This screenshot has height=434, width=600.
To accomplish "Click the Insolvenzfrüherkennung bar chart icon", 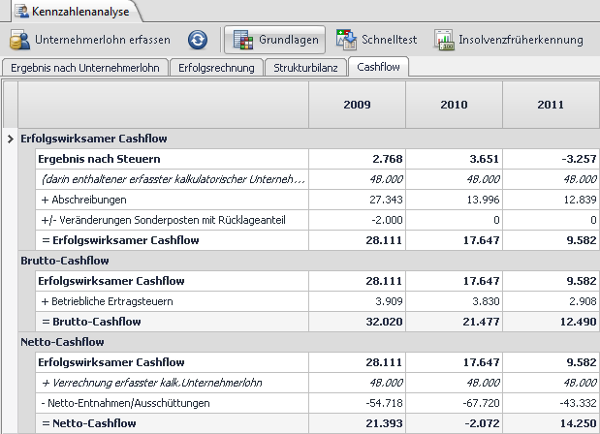I will coord(444,40).
